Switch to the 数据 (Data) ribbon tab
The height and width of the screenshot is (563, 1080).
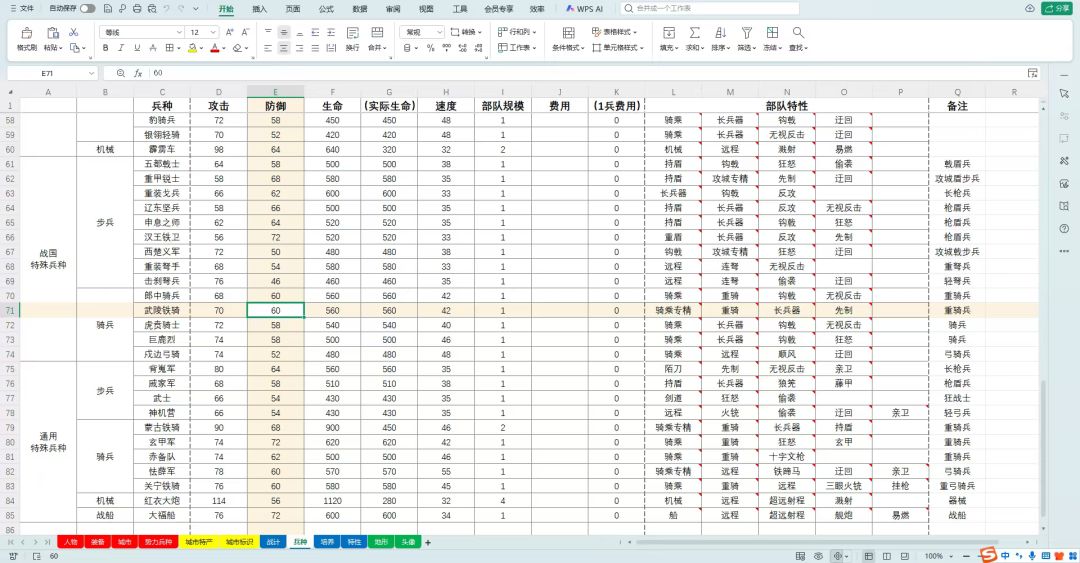click(x=360, y=9)
